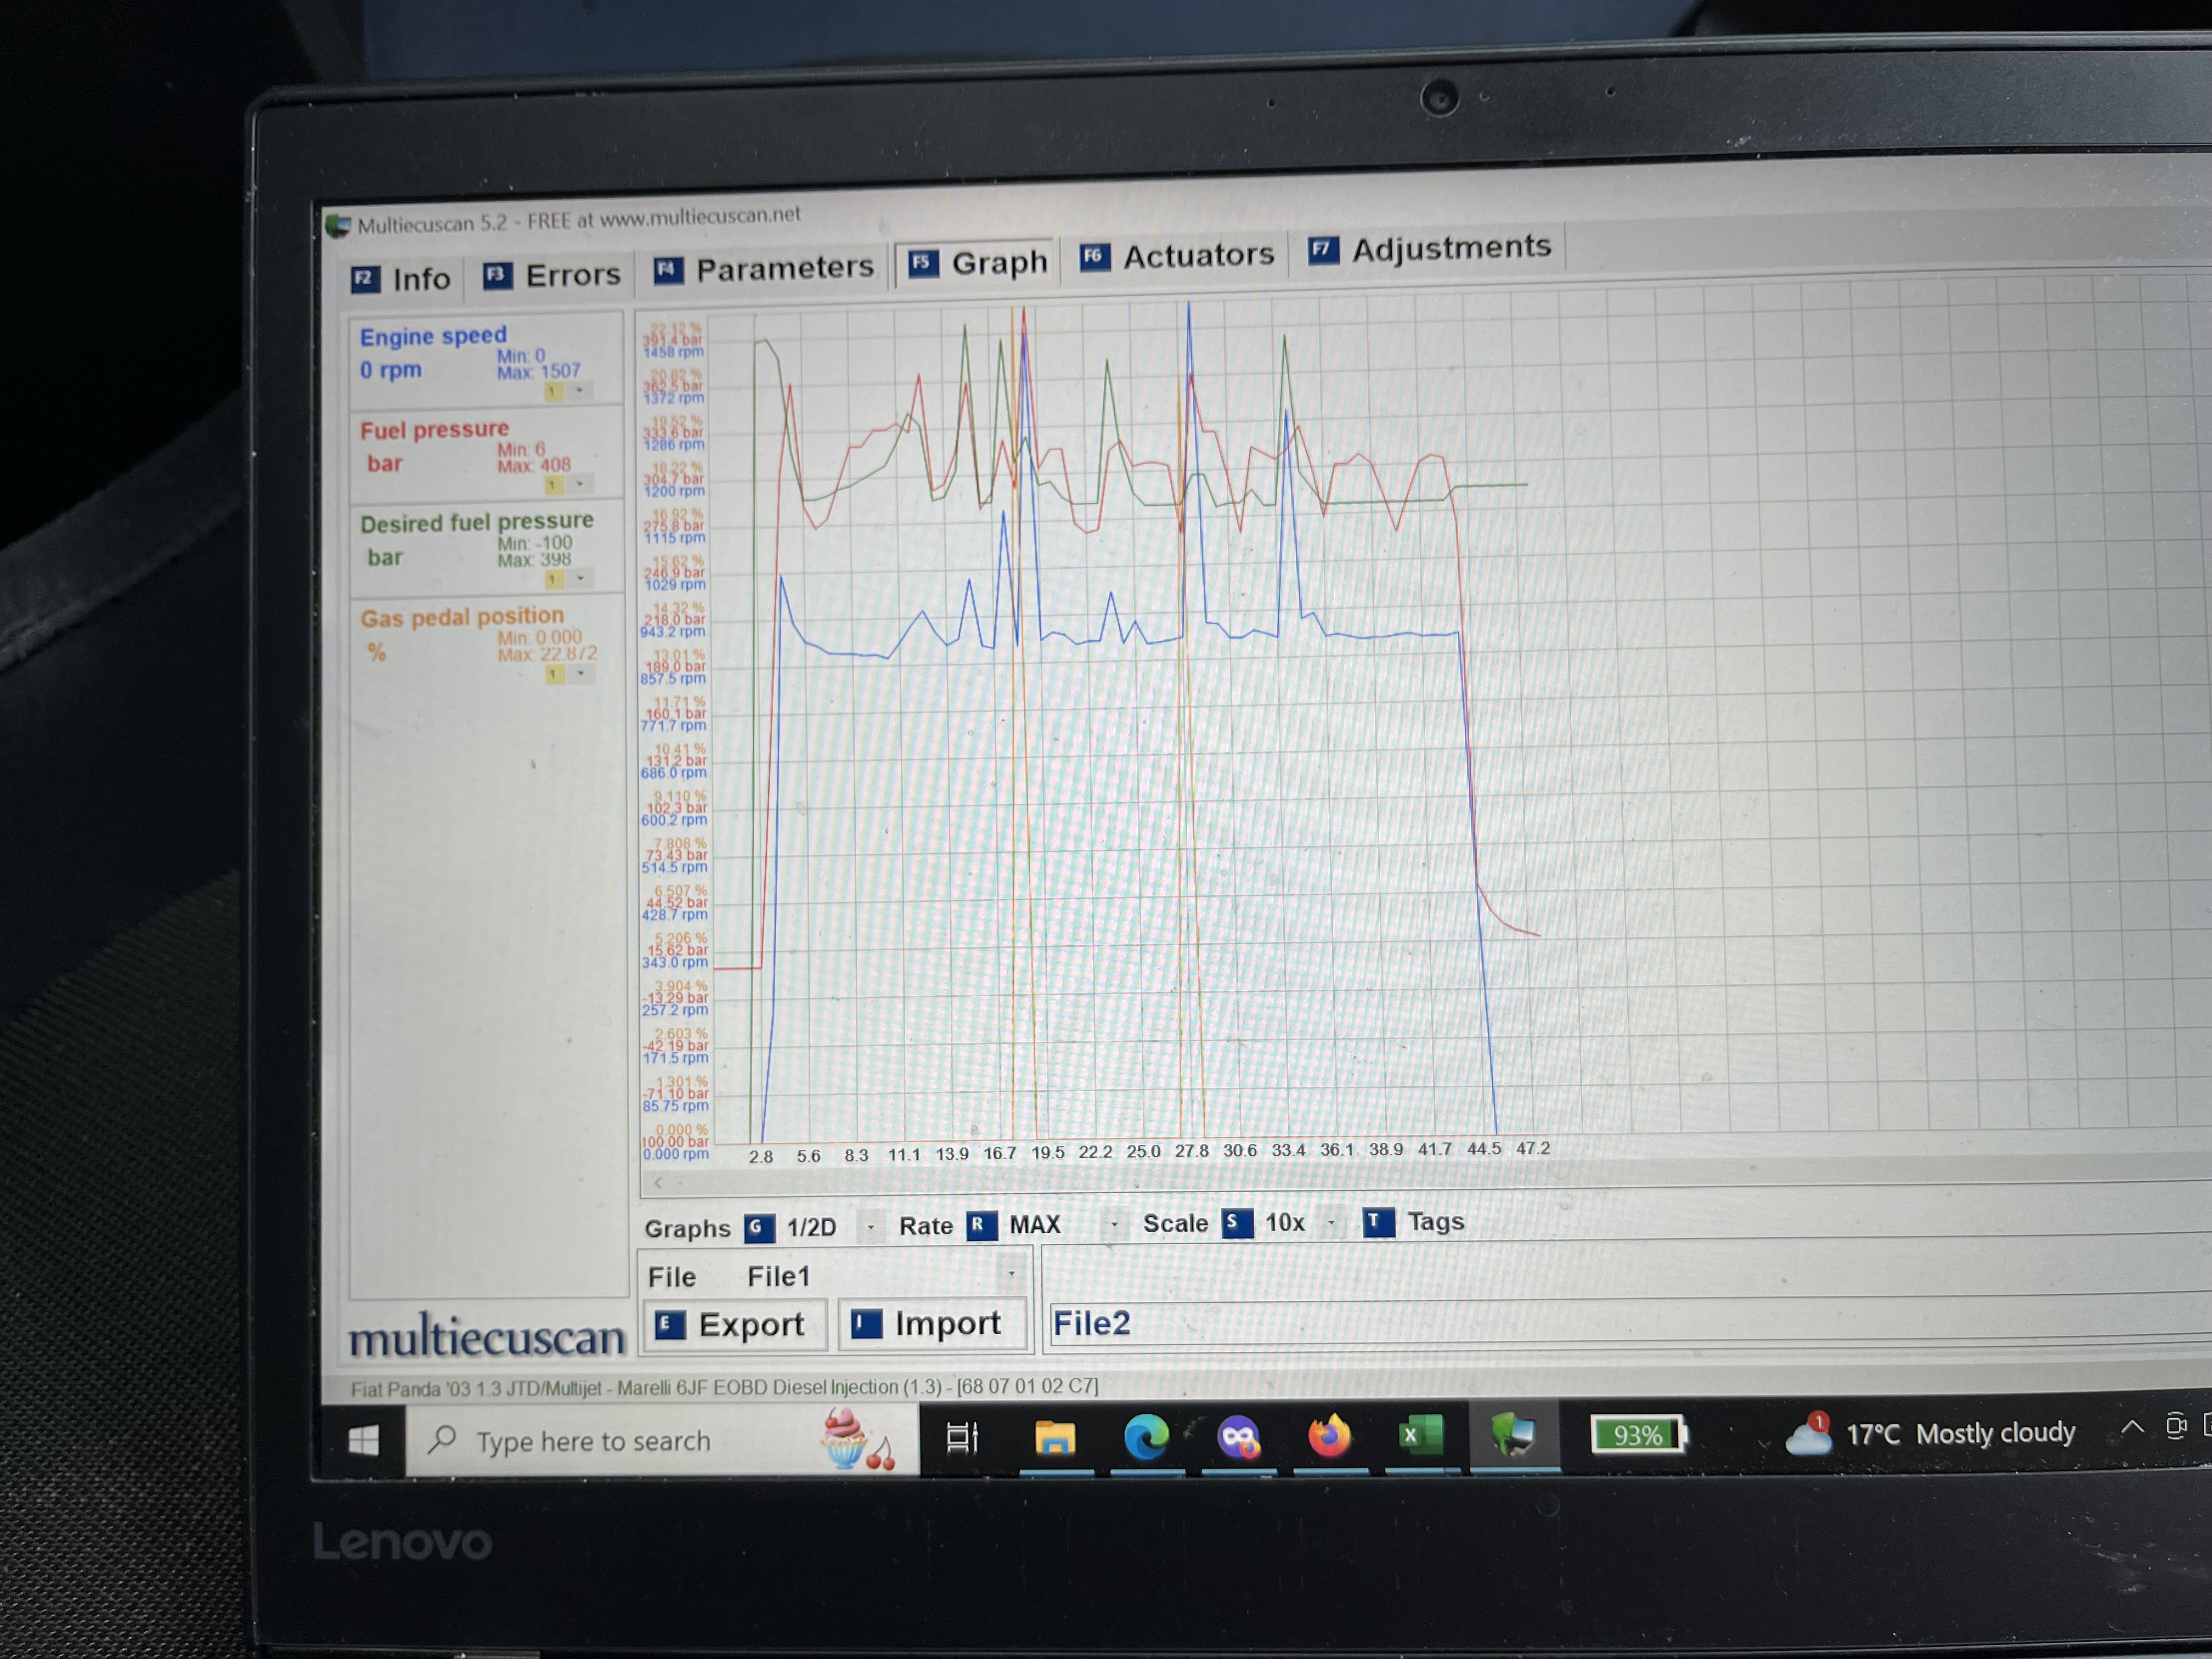Screen dimensions: 2212x1659
Task: Click the Task View taskbar icon
Action: point(962,1439)
